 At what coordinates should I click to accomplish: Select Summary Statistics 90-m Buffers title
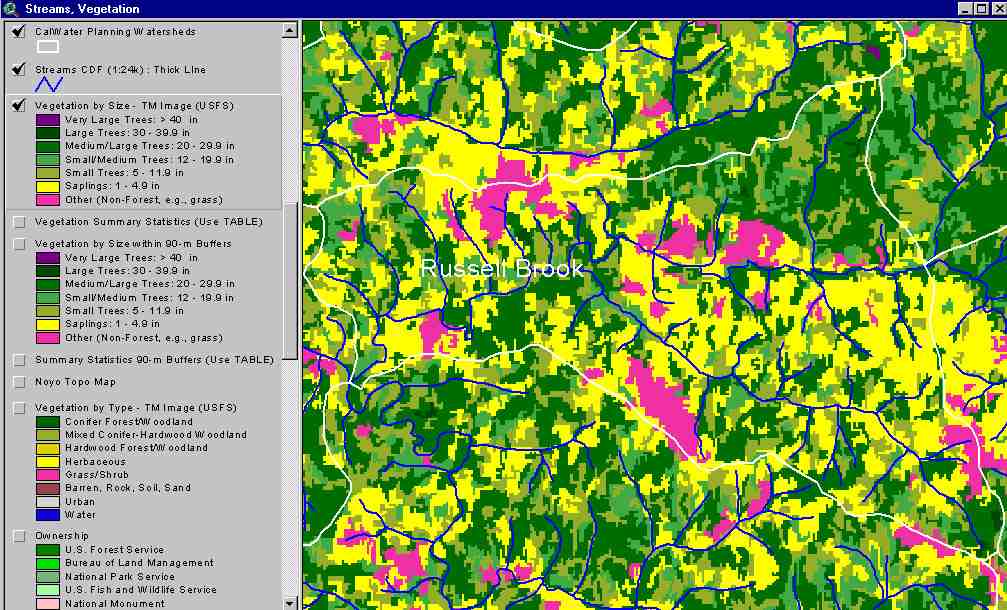click(154, 360)
